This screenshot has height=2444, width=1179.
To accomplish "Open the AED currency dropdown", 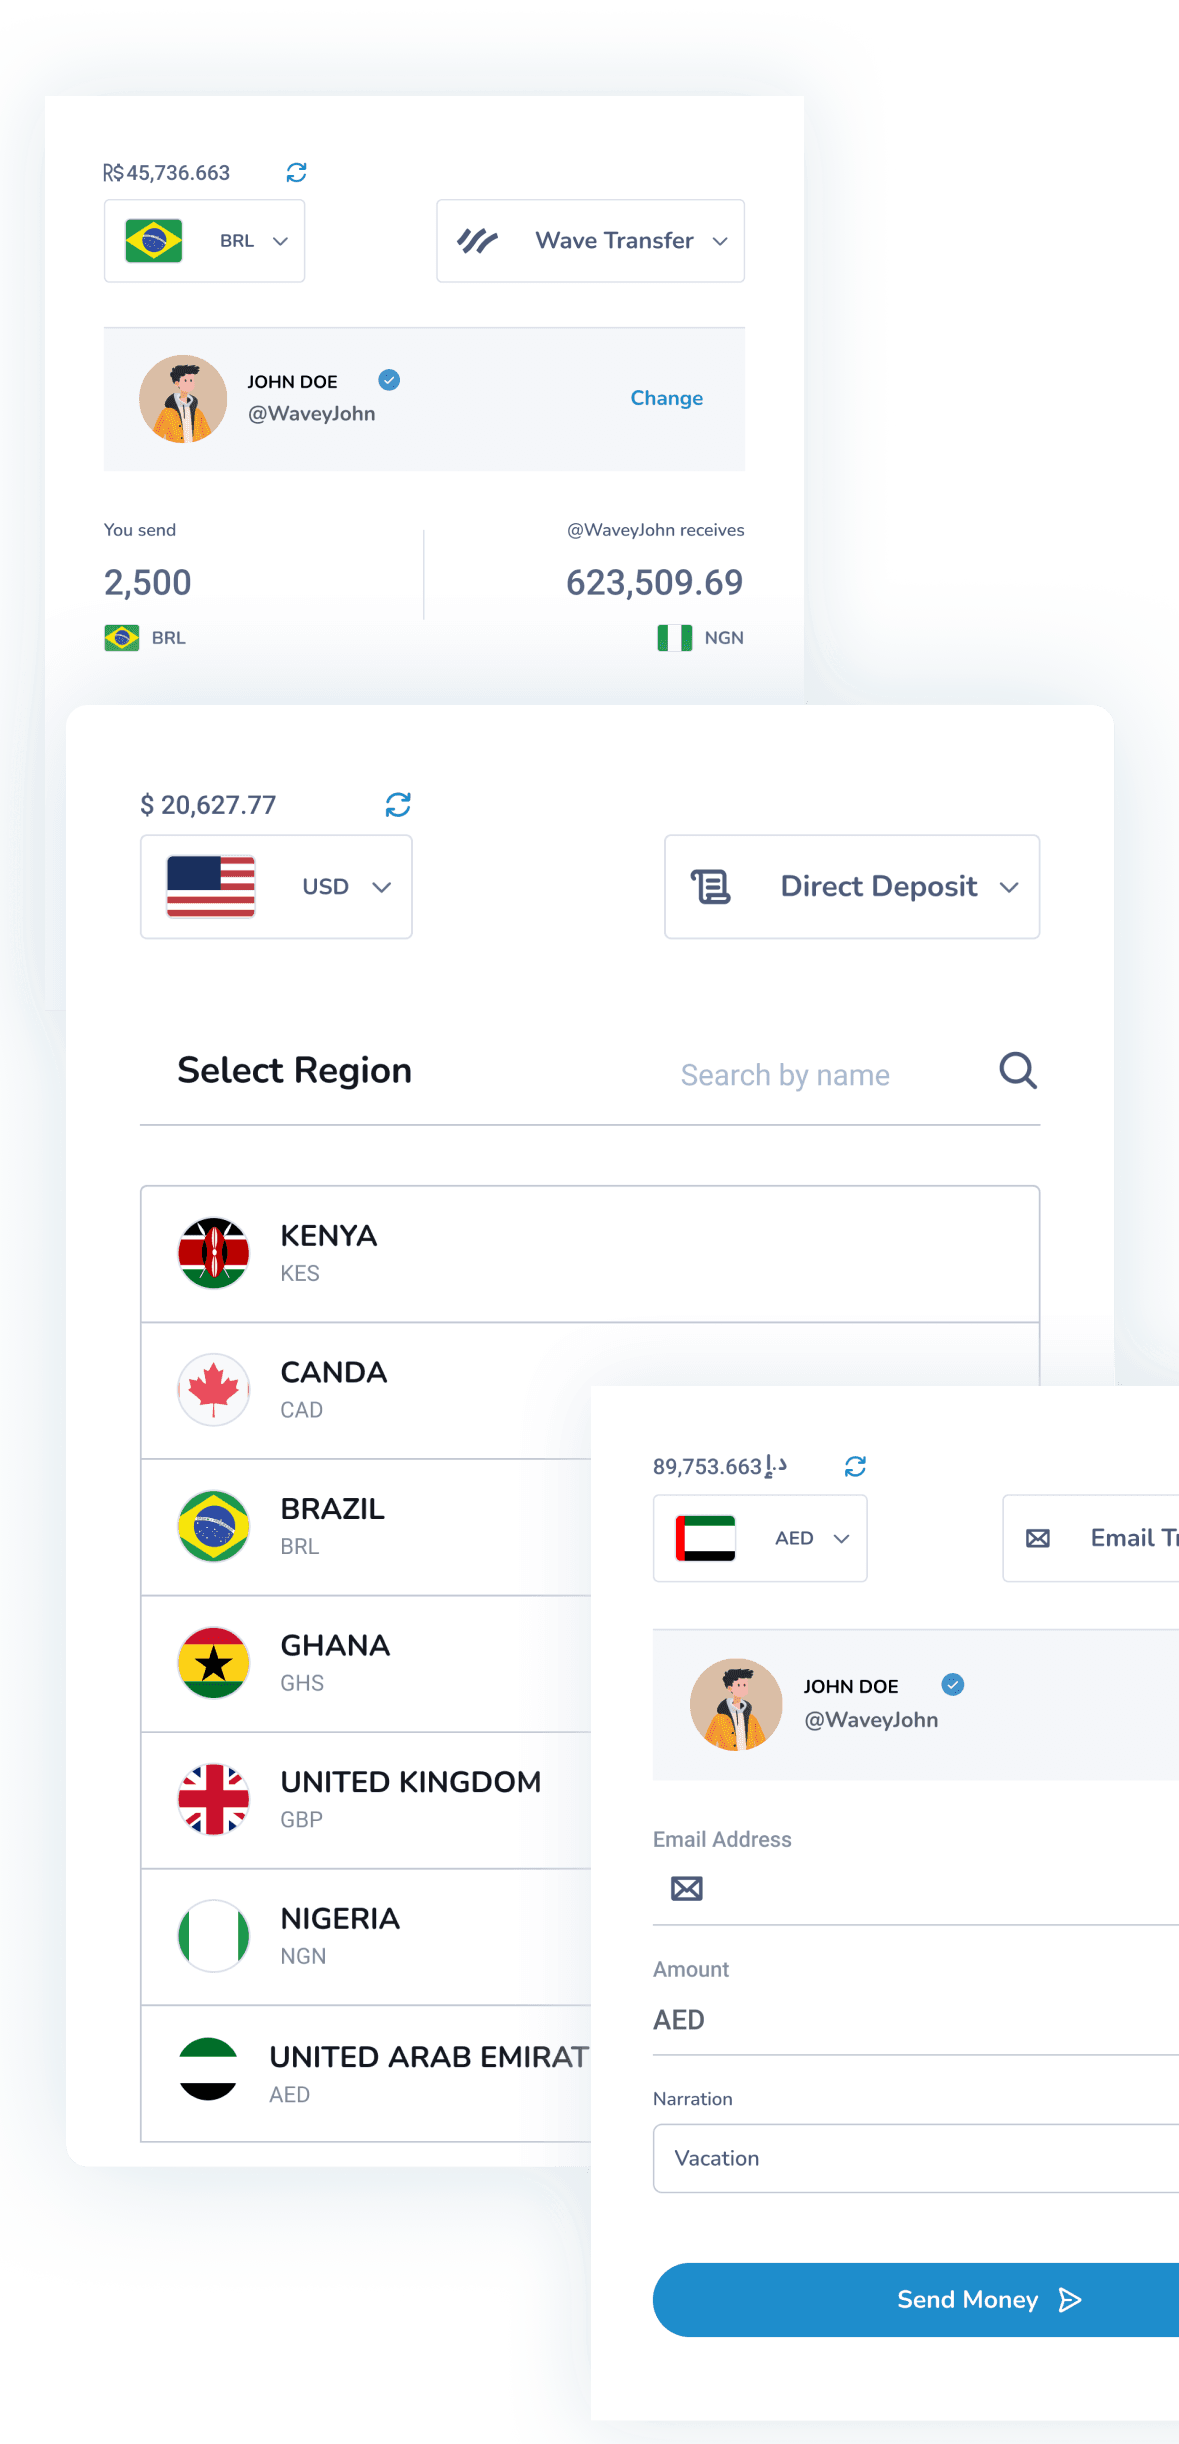I will (760, 1538).
